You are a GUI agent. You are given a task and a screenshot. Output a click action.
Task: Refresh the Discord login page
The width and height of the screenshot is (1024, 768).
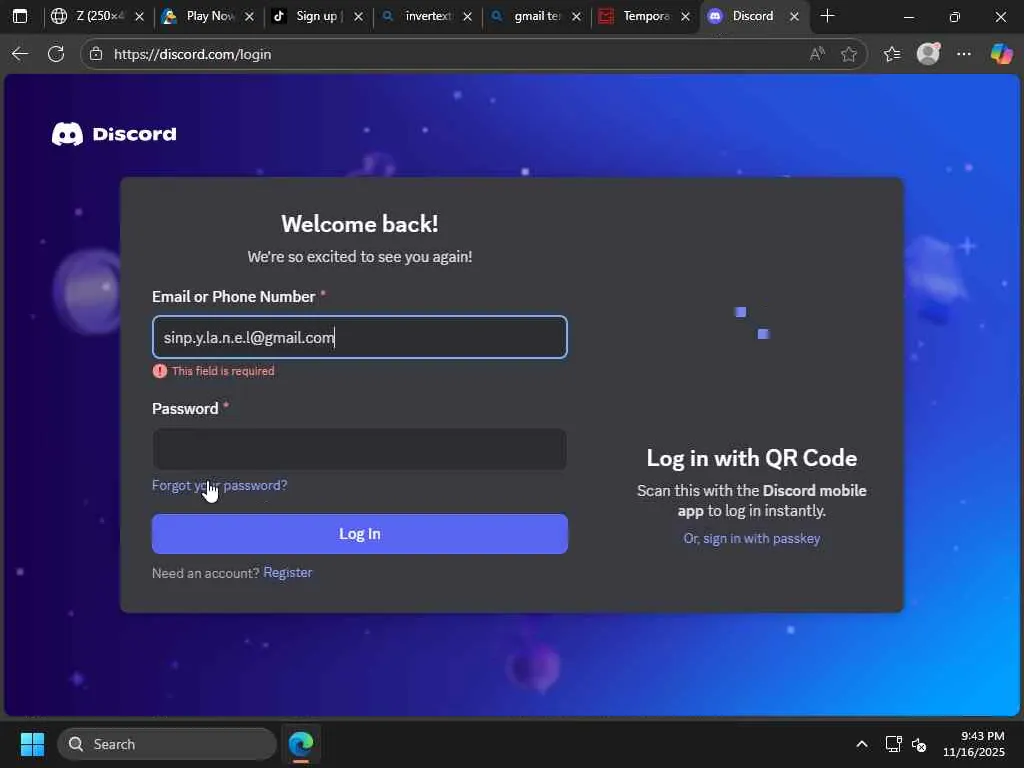point(56,54)
